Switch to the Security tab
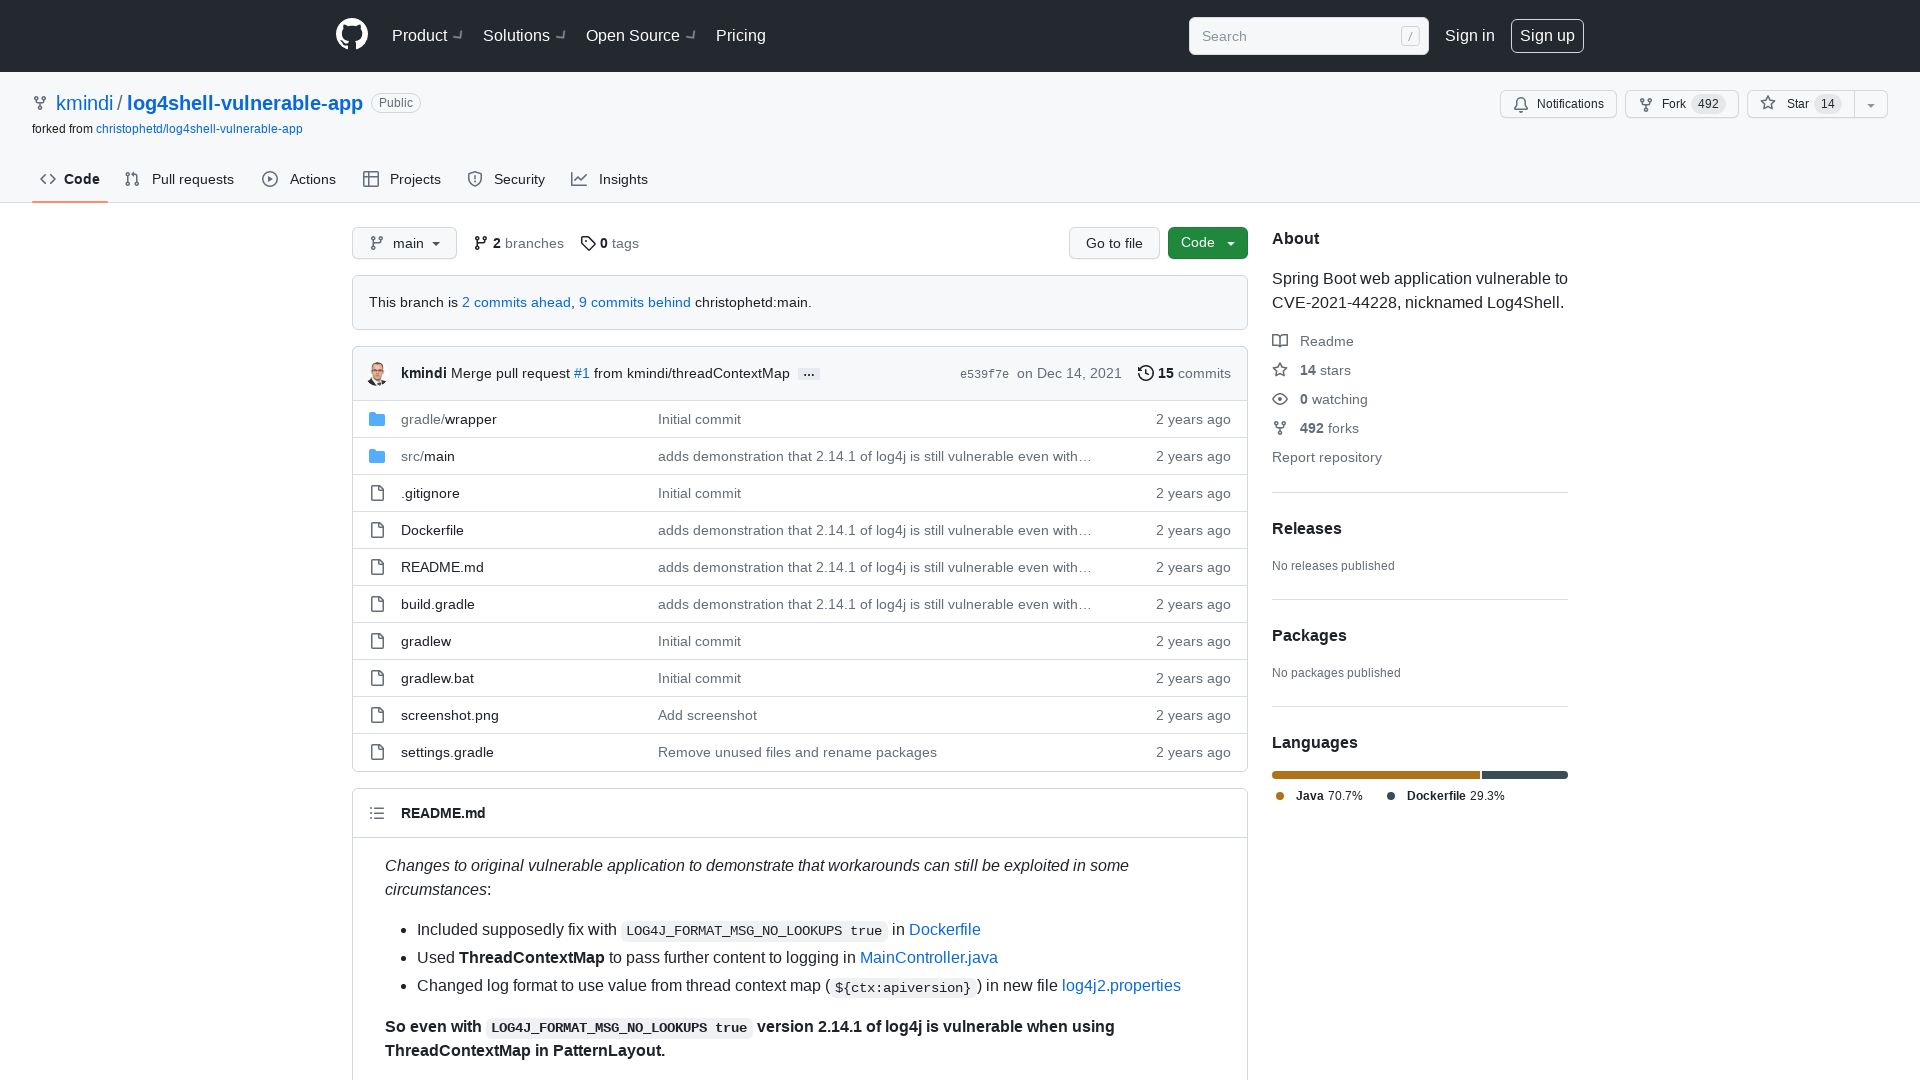Screen dimensions: 1920x1080 coord(506,179)
